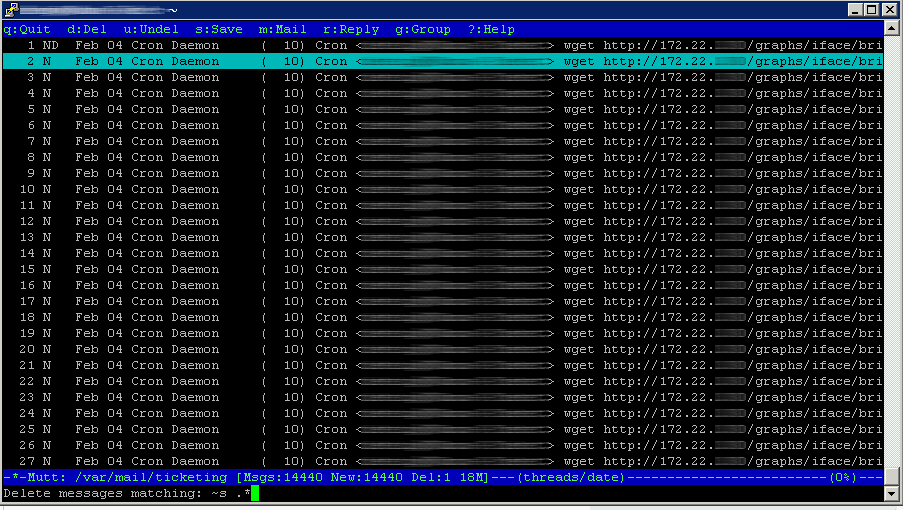Click the q:Quit shortcut in Mutt header

pyautogui.click(x=27, y=29)
